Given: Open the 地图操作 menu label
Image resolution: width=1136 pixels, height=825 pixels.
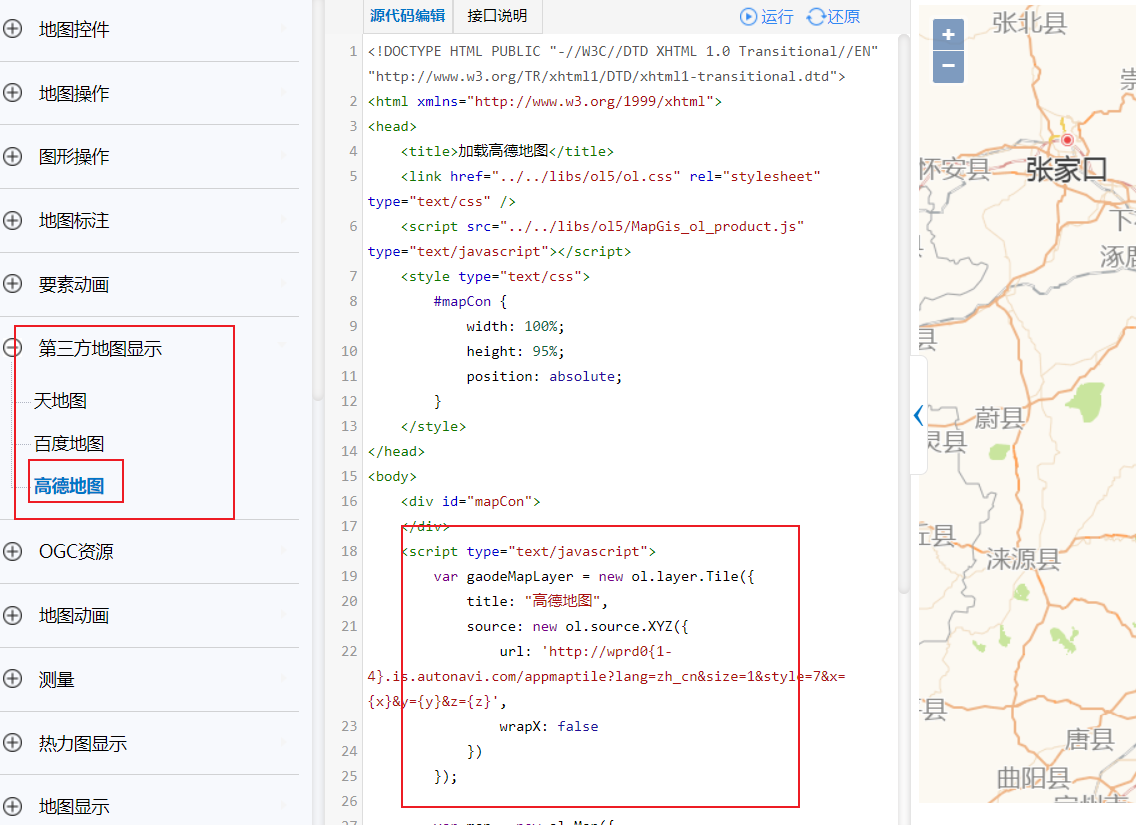Looking at the screenshot, I should tap(74, 93).
